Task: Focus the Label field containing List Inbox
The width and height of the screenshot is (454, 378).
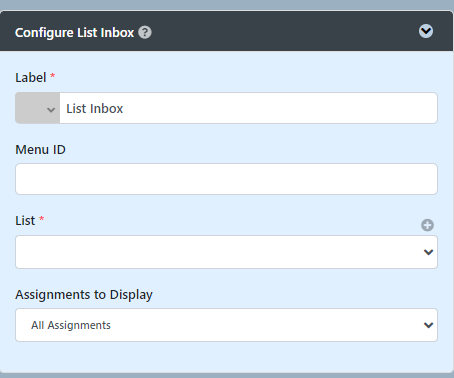Action: pos(248,108)
